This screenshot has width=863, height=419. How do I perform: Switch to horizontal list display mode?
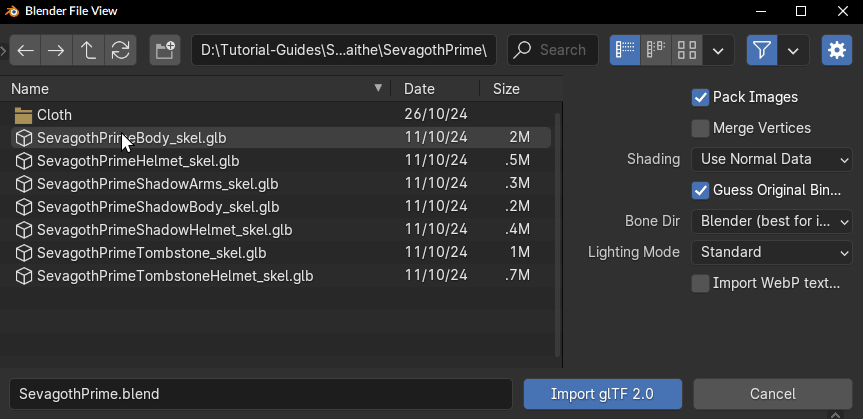[x=656, y=50]
